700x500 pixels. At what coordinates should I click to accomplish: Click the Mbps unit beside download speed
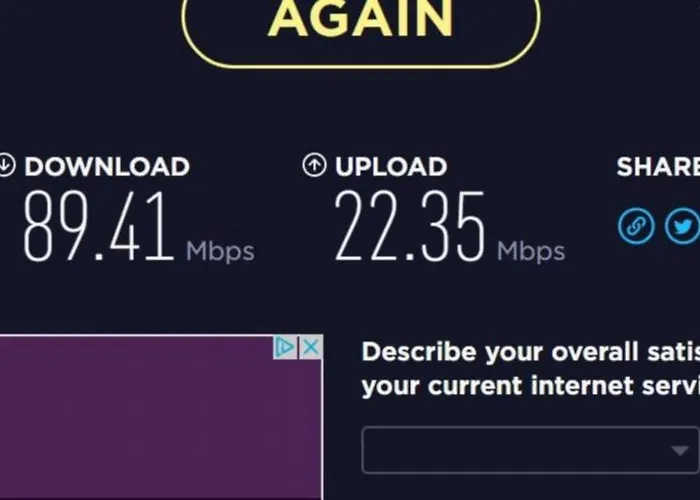220,251
